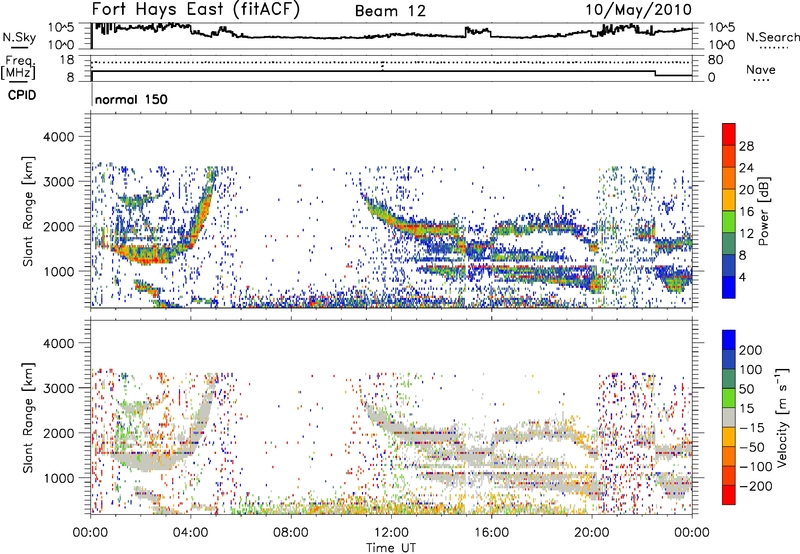The height and width of the screenshot is (554, 800).
Task: Click the 'Slant Range [km]' label of velocity panel
Action: [28, 417]
